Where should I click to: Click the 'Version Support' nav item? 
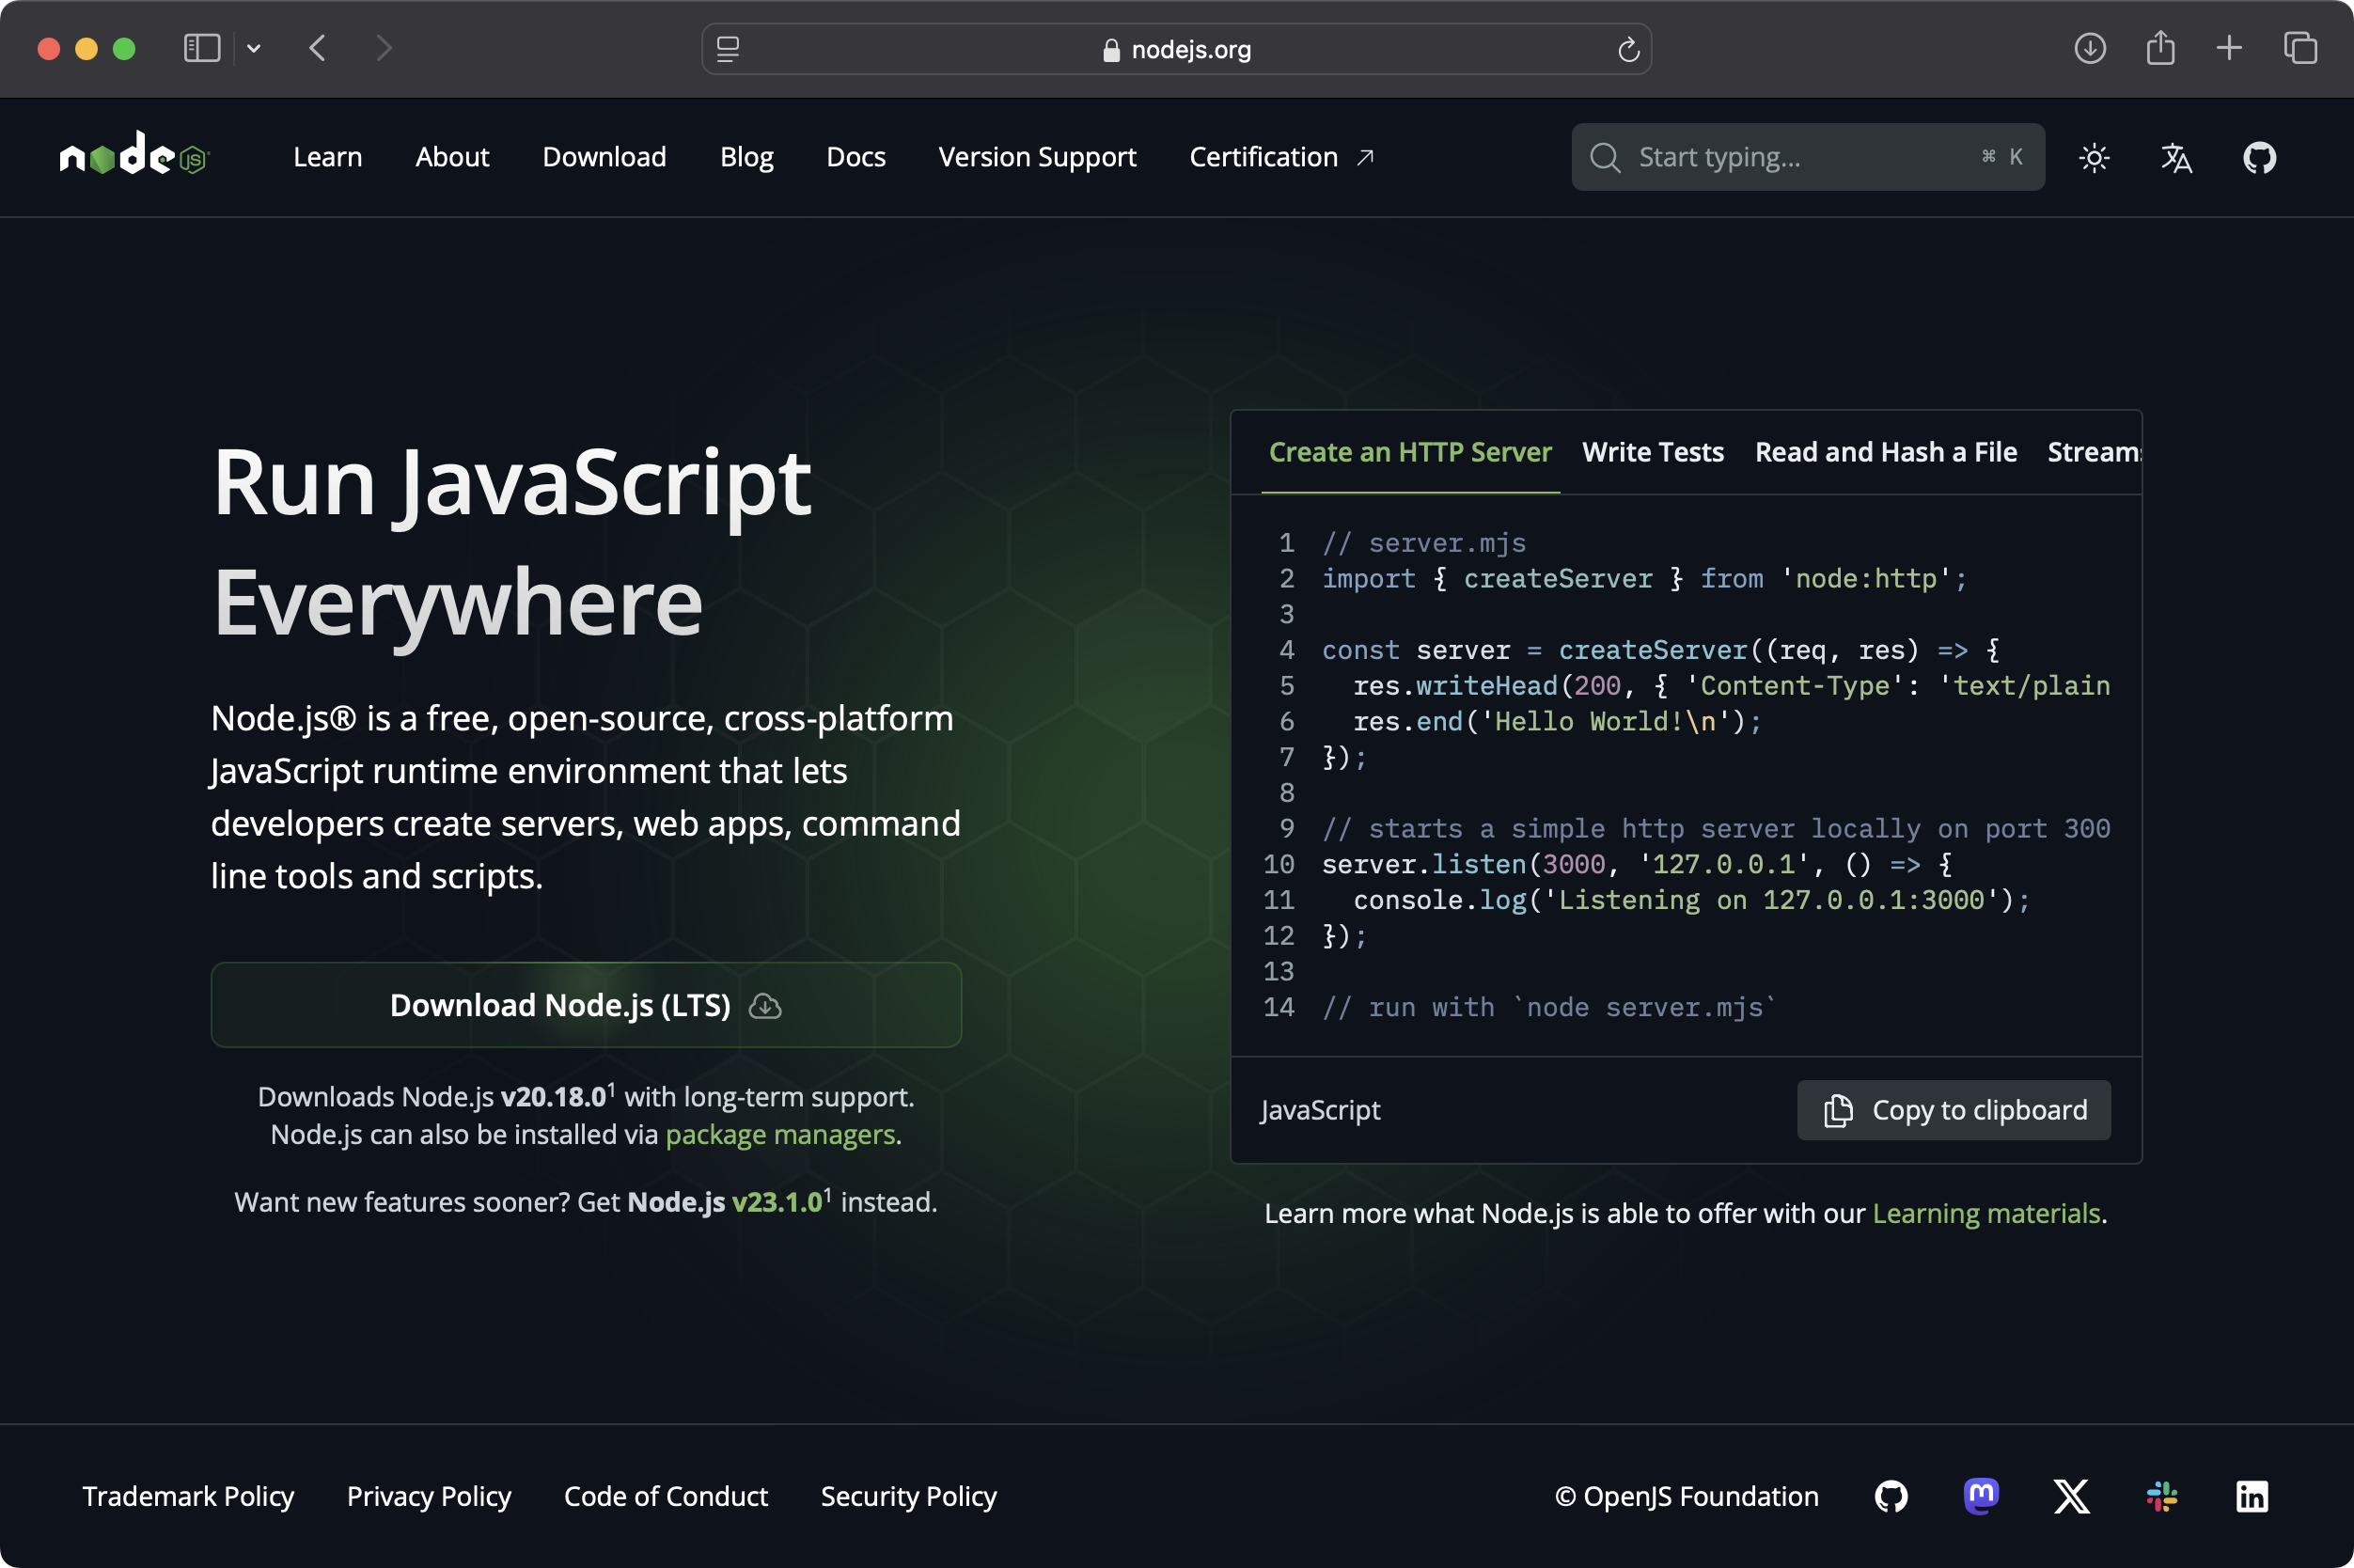(x=1038, y=158)
